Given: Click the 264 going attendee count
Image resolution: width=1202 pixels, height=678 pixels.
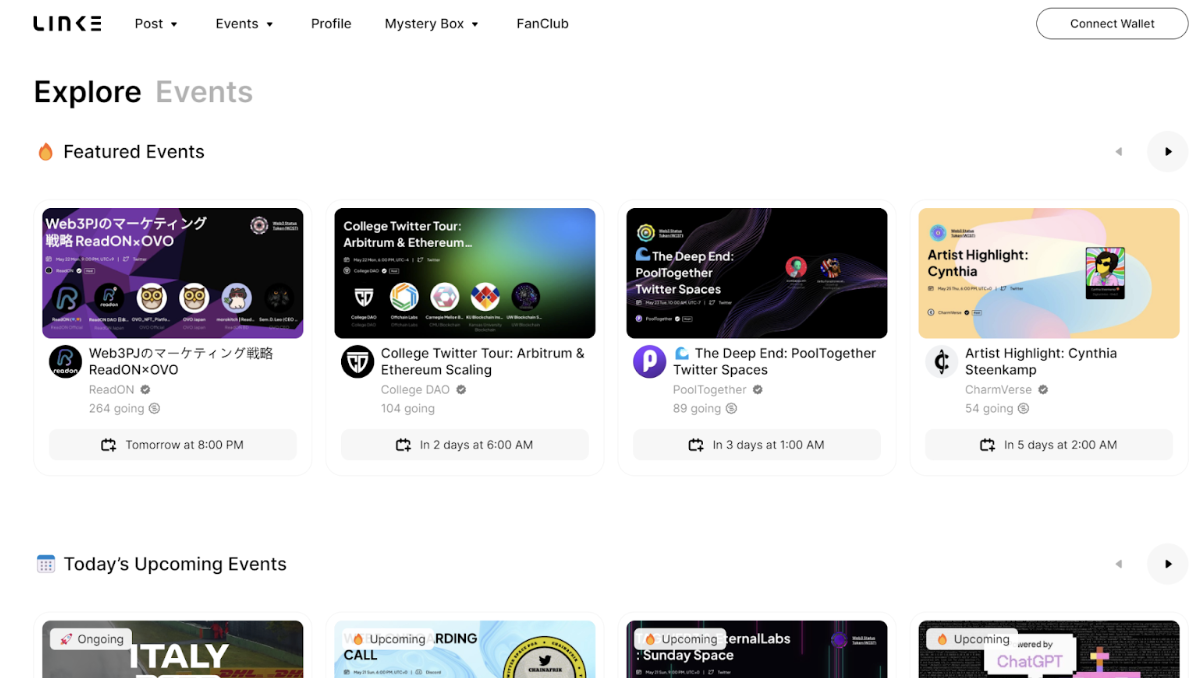Looking at the screenshot, I should (116, 408).
